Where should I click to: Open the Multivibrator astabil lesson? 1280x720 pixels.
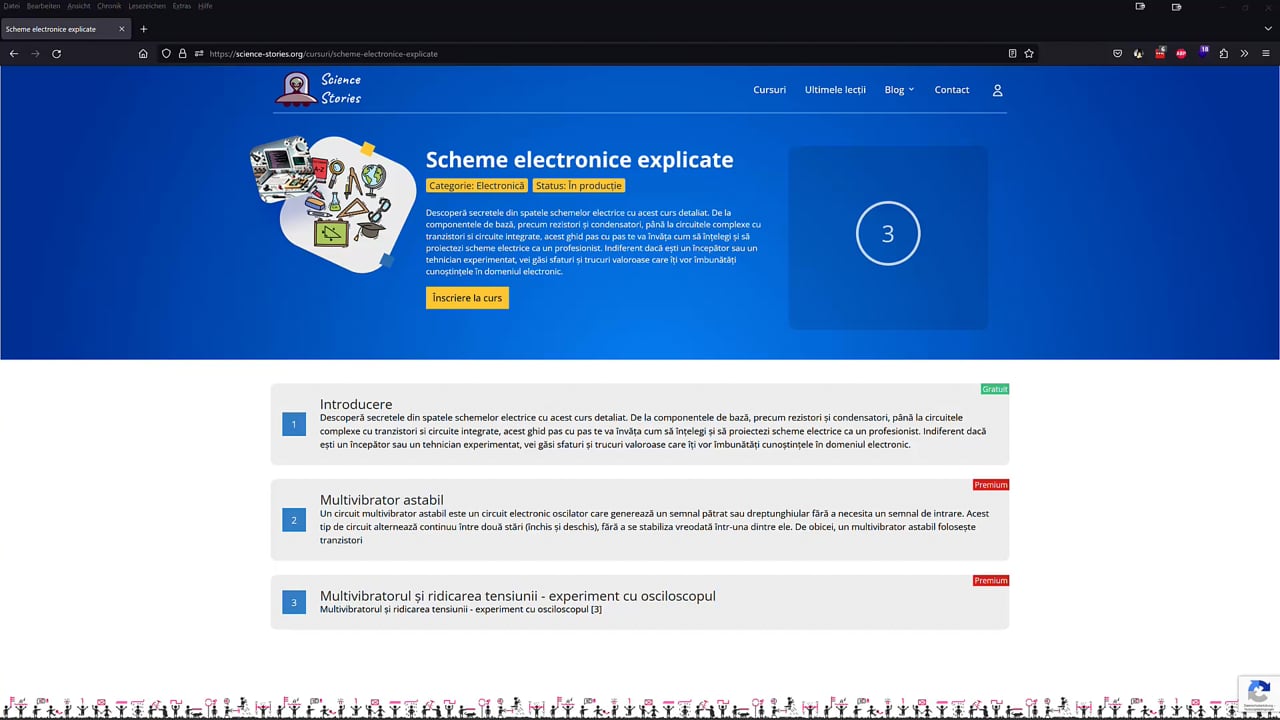click(640, 519)
